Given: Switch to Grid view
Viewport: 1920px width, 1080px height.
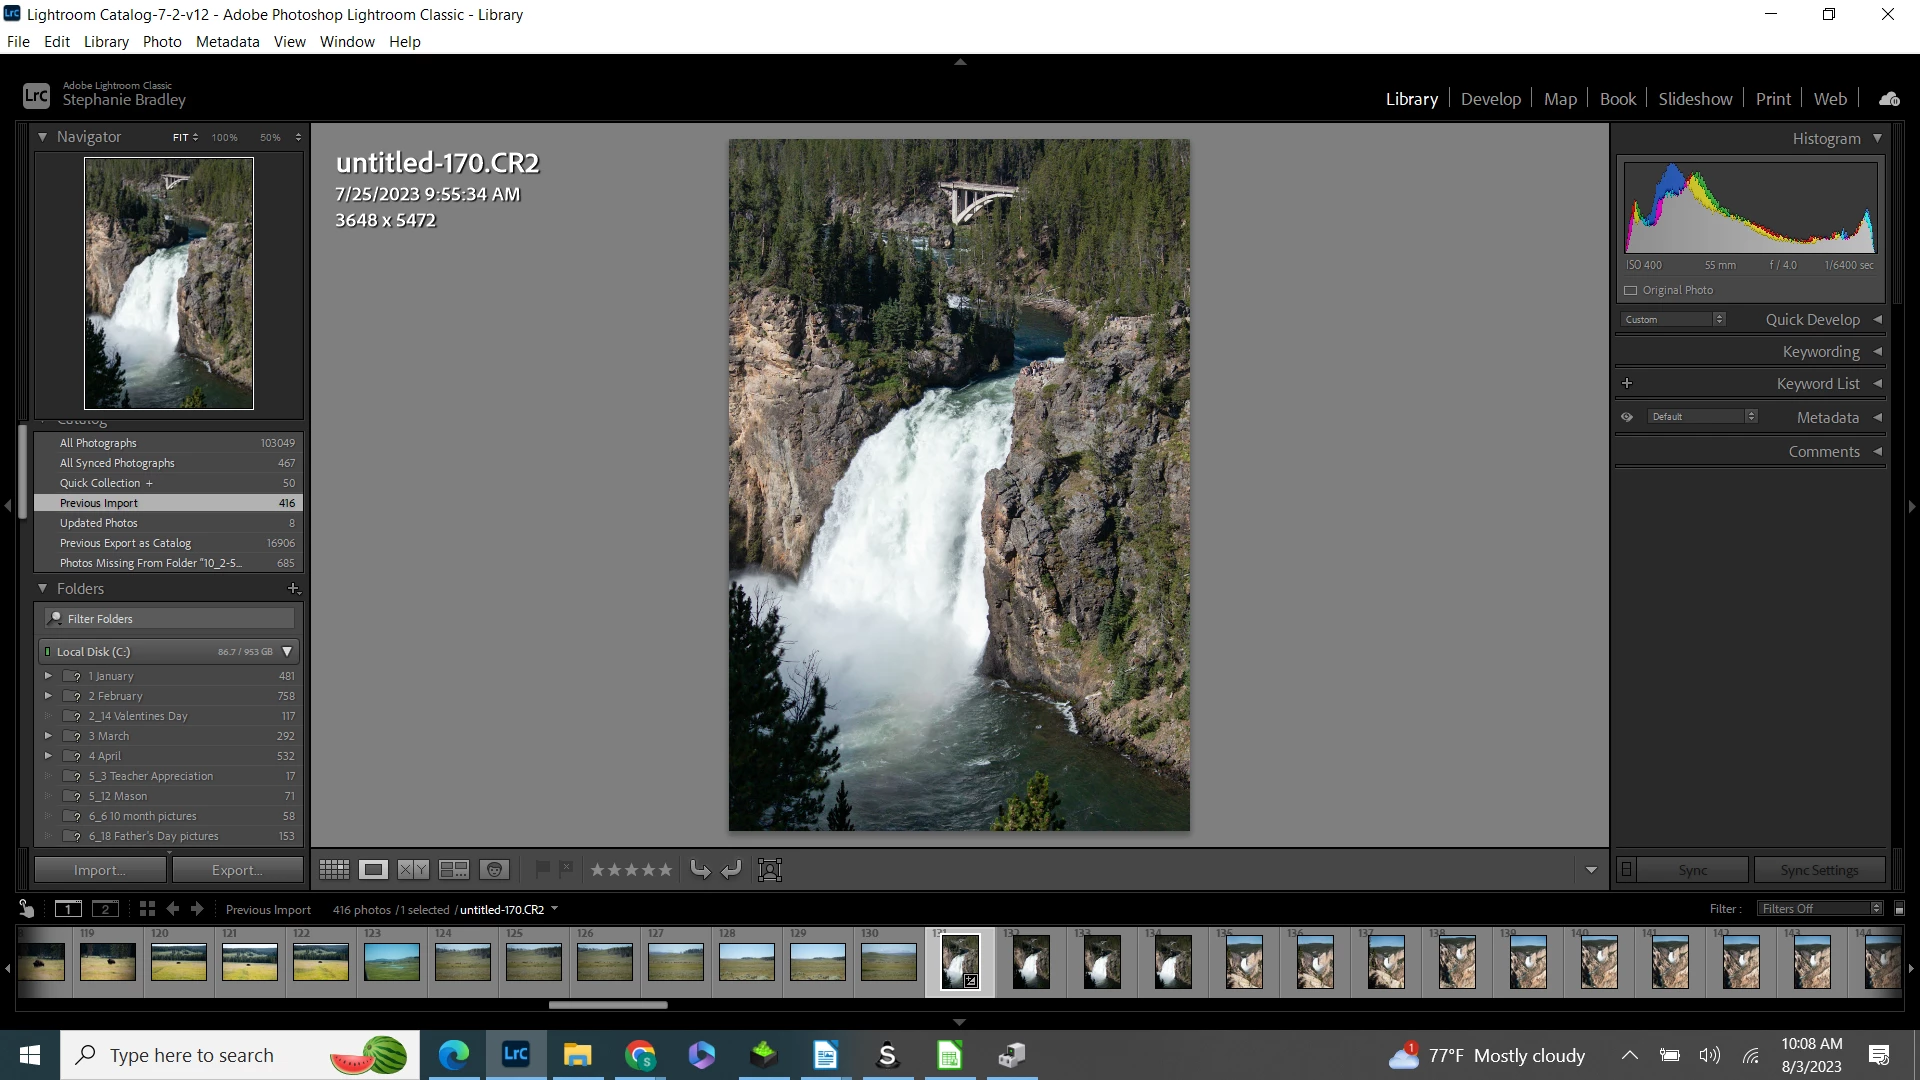Looking at the screenshot, I should 334,870.
